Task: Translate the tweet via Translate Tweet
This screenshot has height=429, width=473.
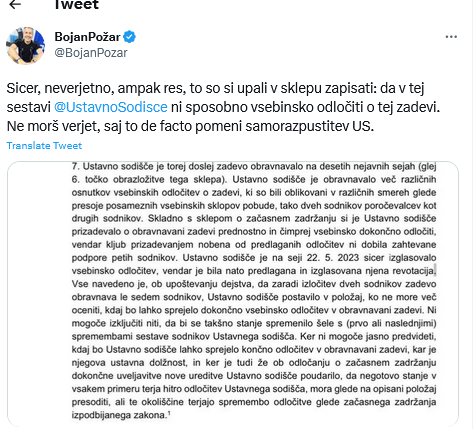Action: coord(44,146)
